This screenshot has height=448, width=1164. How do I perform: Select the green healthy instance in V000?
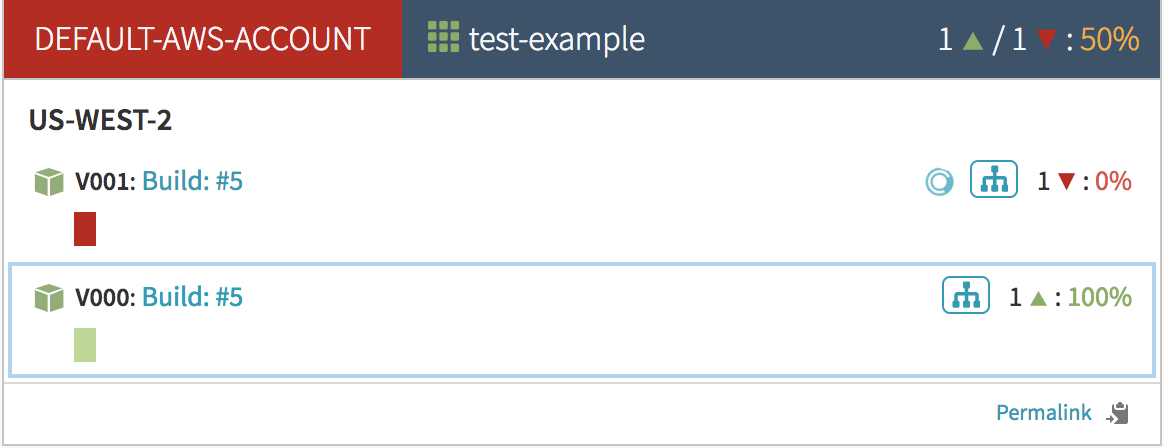pos(85,344)
